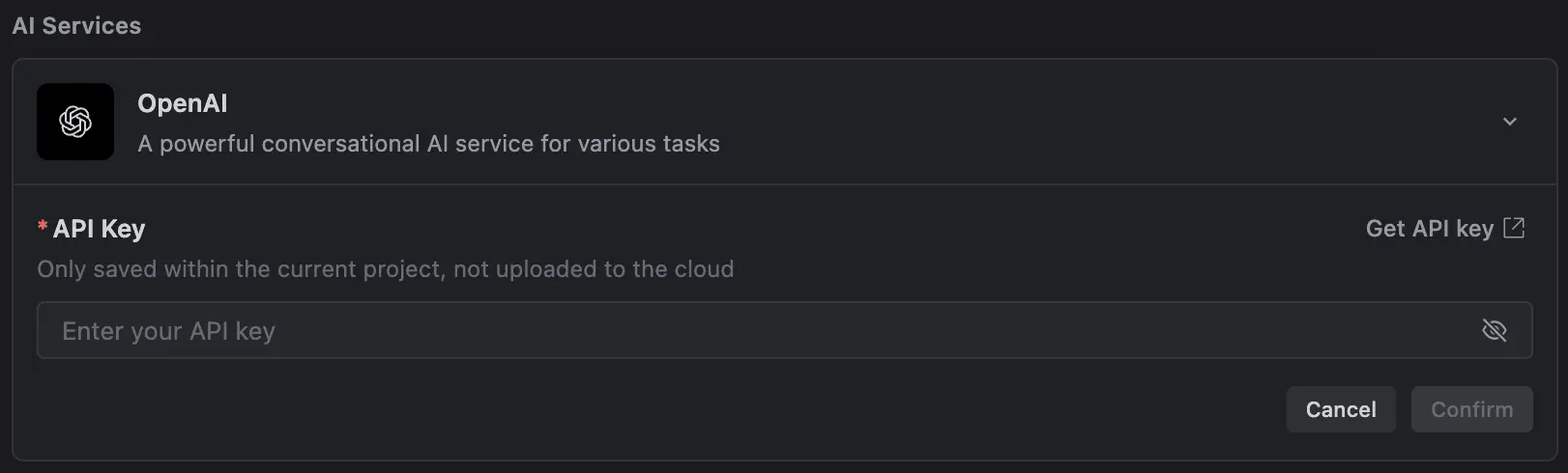Click the 'Enter your API key' placeholder text
Screen dimensions: 1568x473
point(168,331)
